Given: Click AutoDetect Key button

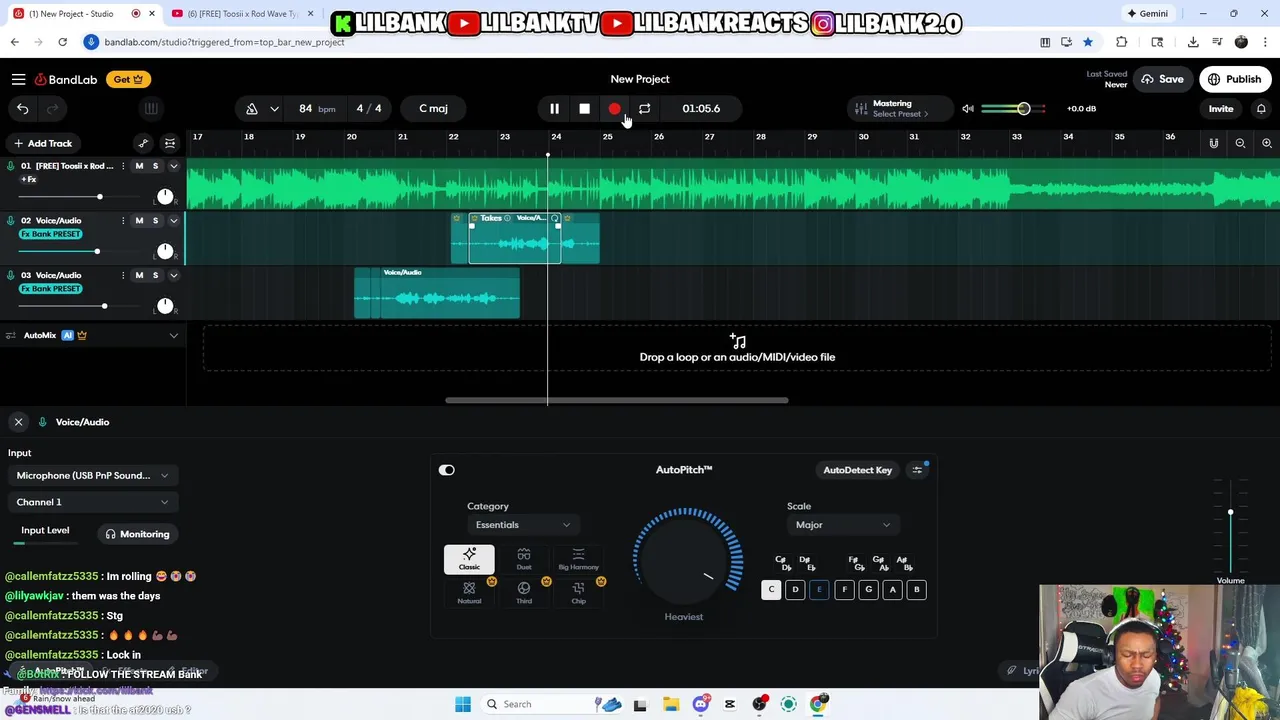Looking at the screenshot, I should [857, 470].
